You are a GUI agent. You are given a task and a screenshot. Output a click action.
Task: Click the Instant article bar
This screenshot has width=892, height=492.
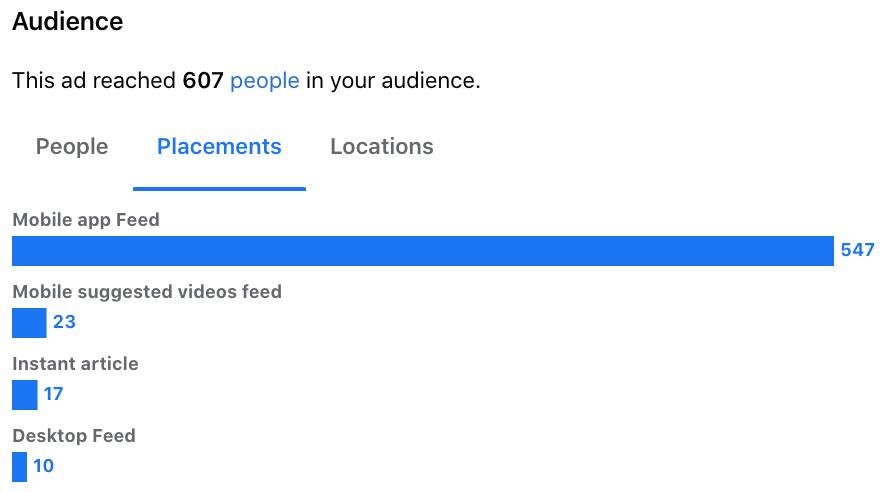pos(24,395)
